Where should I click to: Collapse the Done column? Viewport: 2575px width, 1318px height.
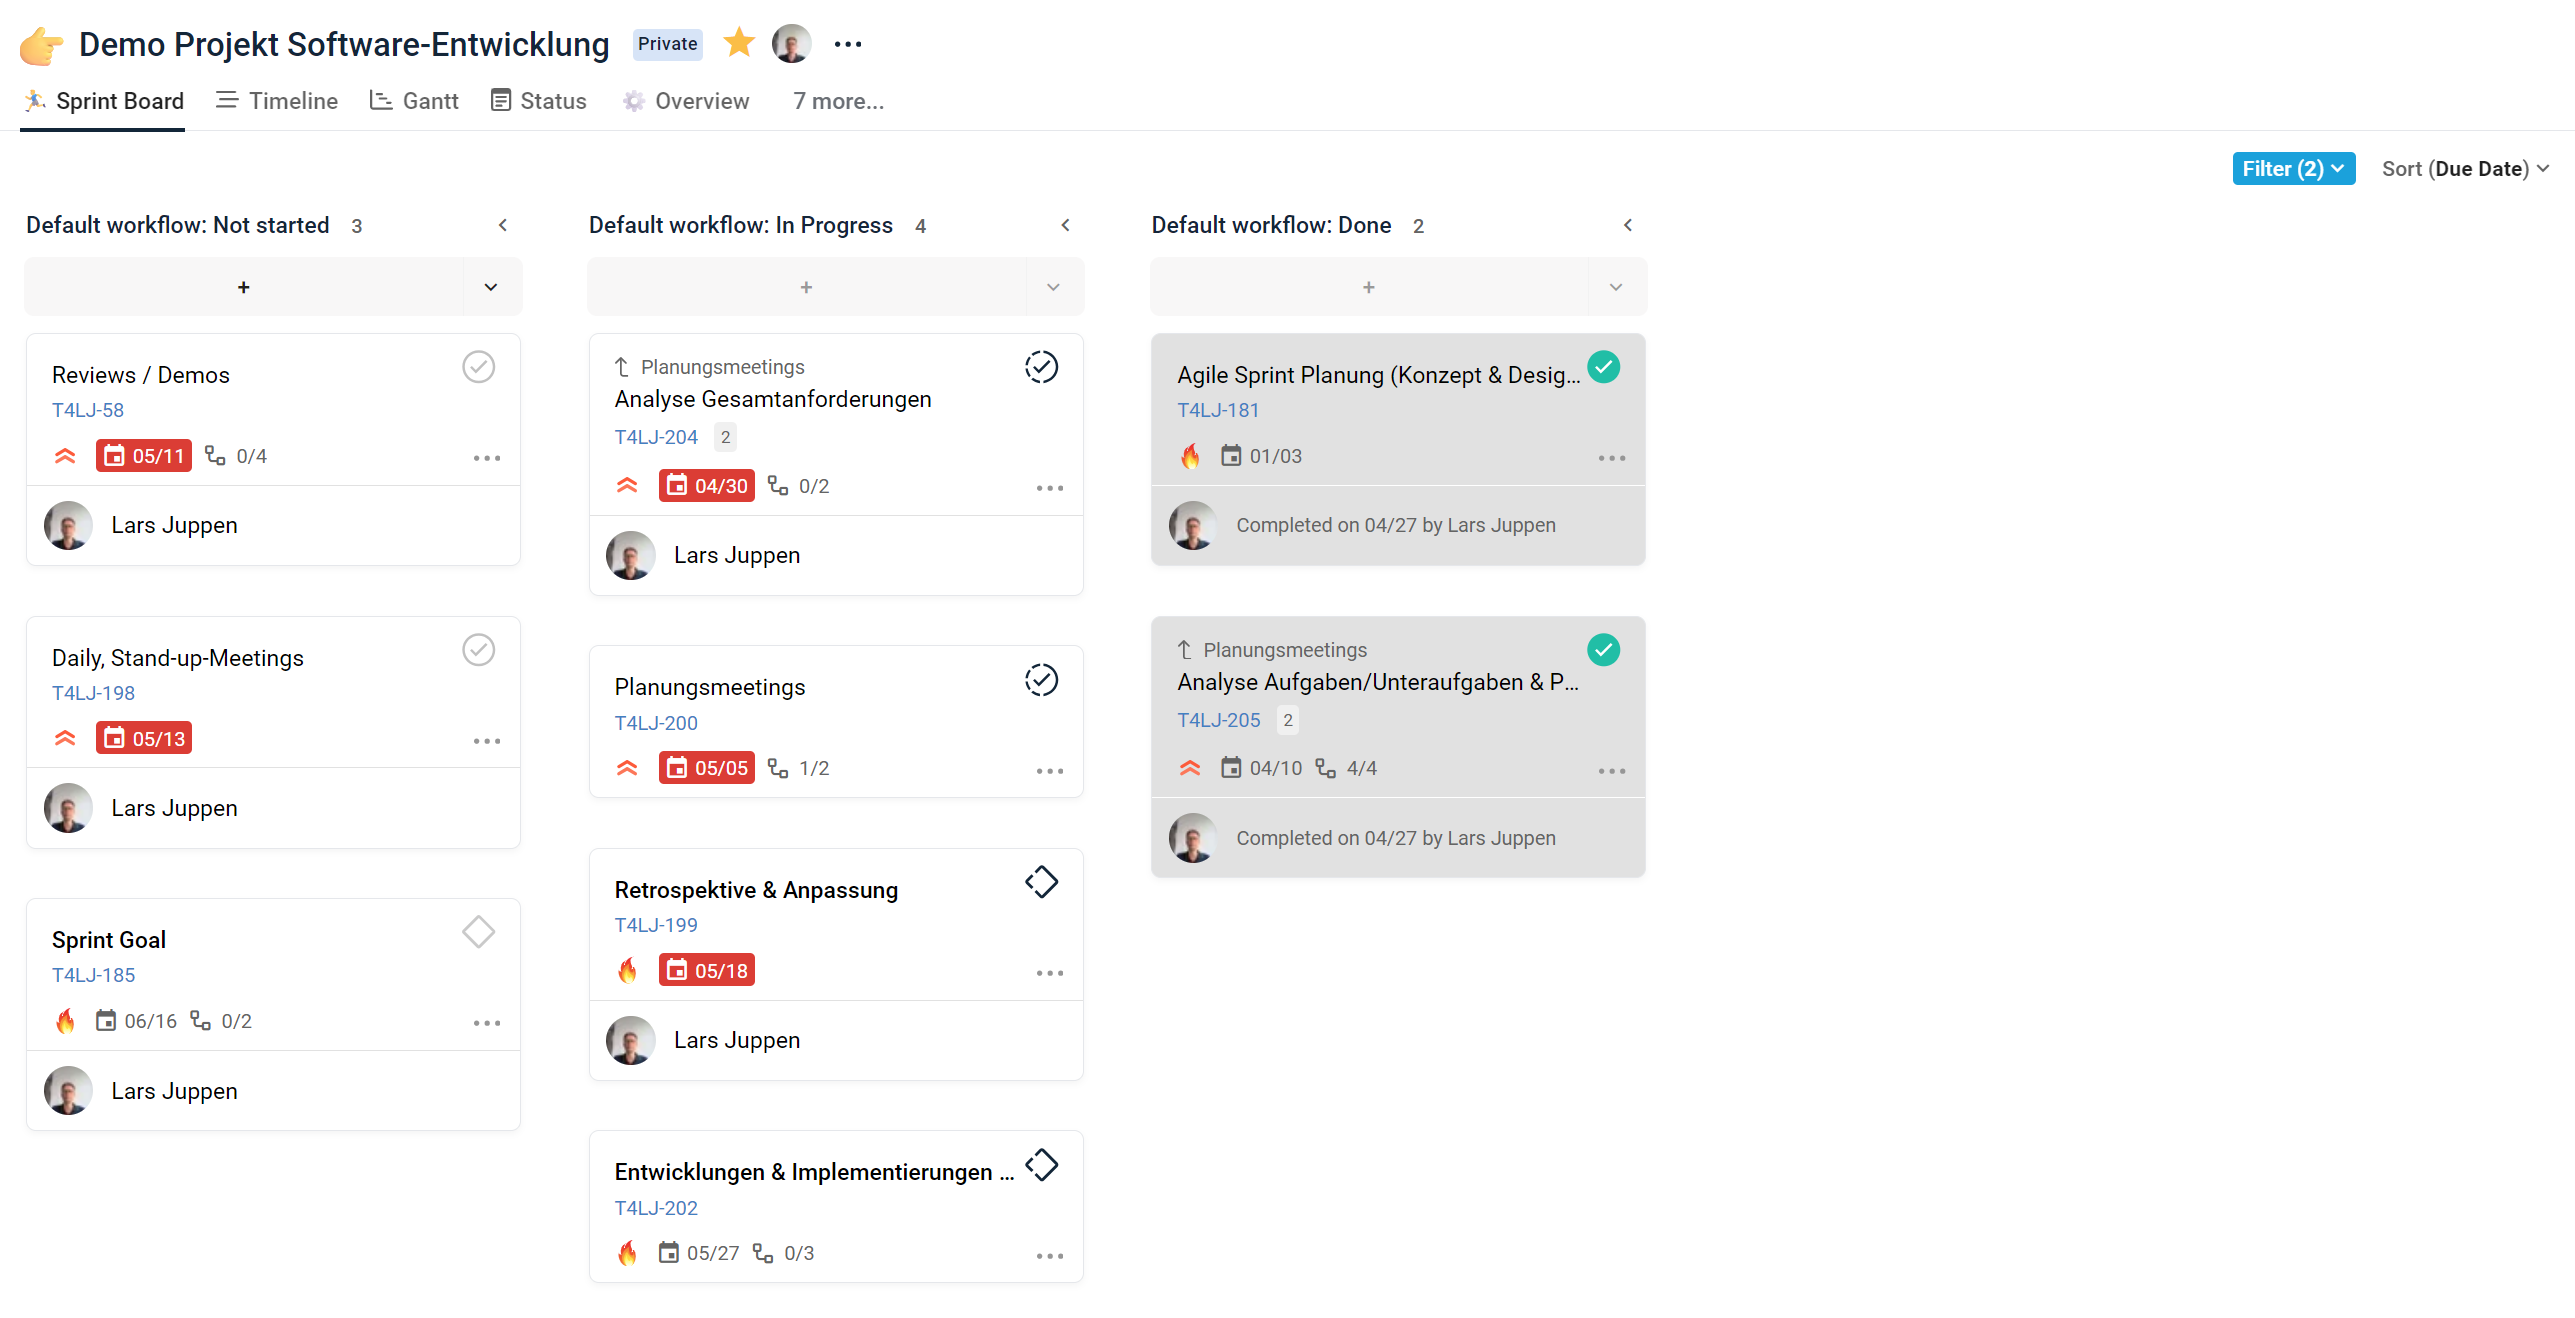tap(1628, 225)
